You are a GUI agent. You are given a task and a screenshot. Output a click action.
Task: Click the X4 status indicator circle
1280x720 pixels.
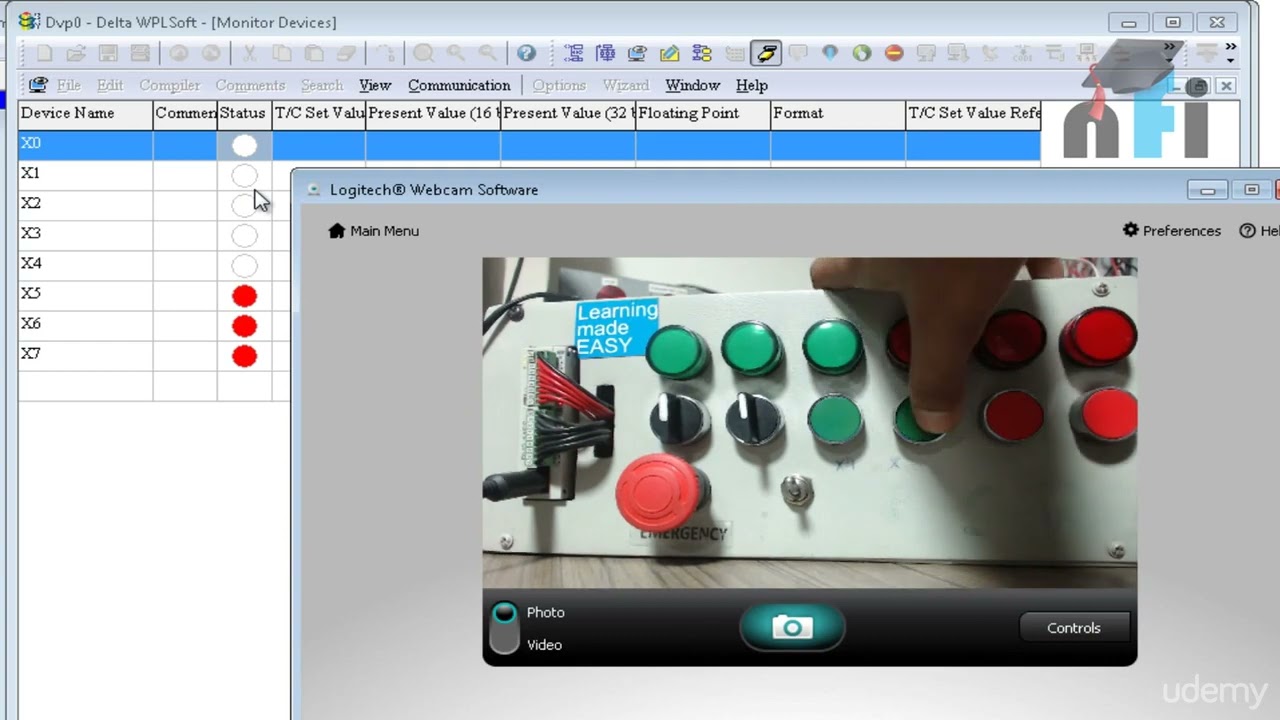(x=244, y=266)
